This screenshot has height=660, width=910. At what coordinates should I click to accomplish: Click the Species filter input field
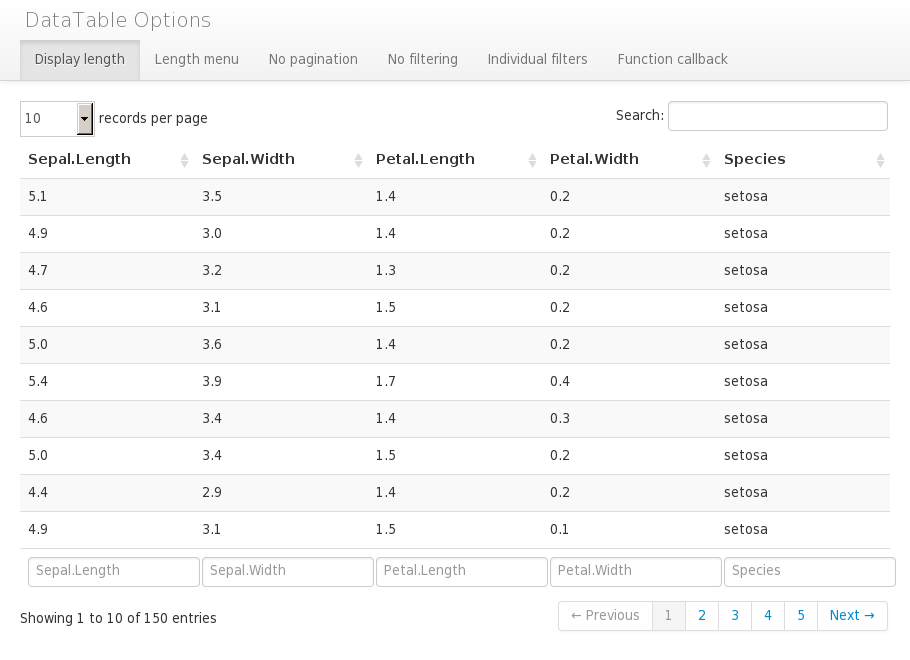click(809, 571)
